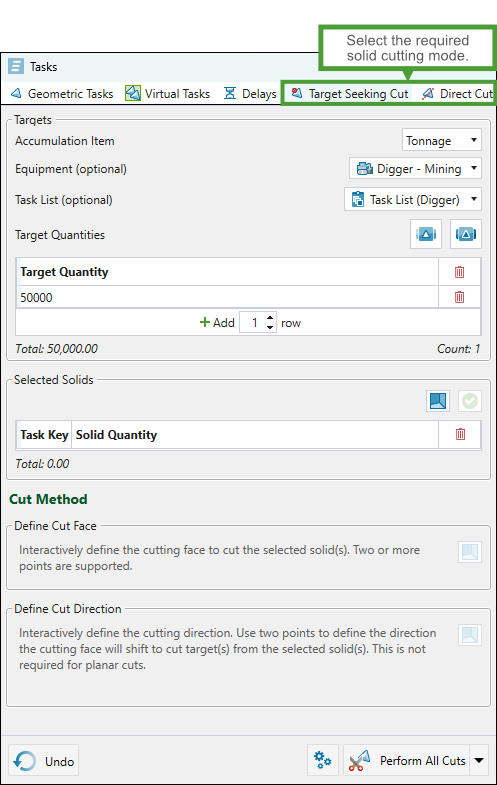Click Define Cut Direction interactive icon
Screen dimensions: 497x785
(x=470, y=635)
